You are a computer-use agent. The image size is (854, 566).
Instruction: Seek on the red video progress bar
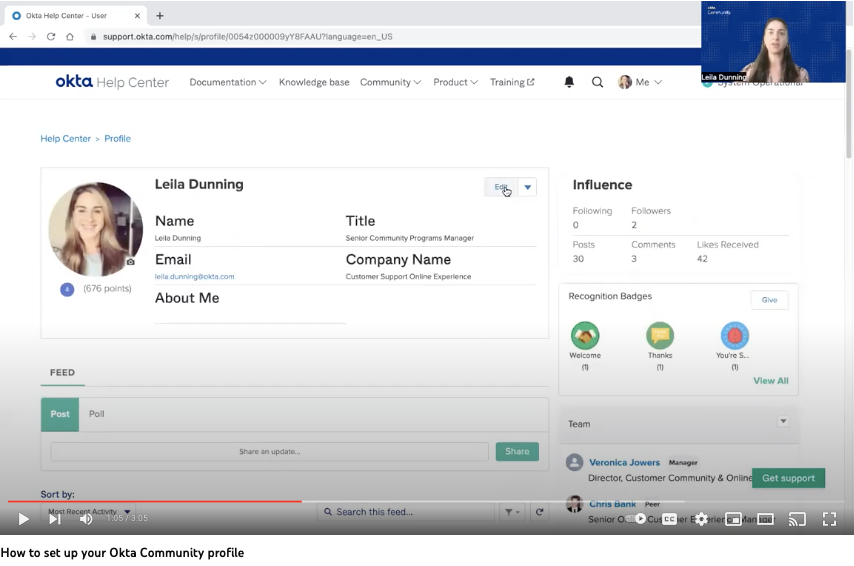155,501
